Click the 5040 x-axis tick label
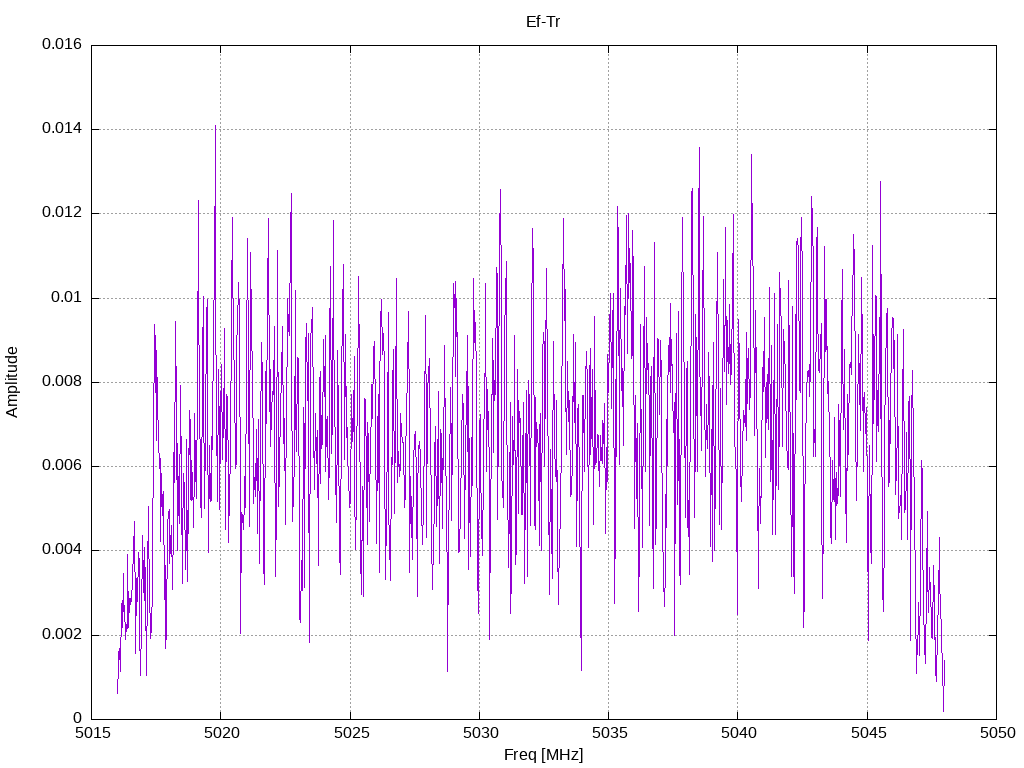The width and height of the screenshot is (1024, 768). (739, 733)
